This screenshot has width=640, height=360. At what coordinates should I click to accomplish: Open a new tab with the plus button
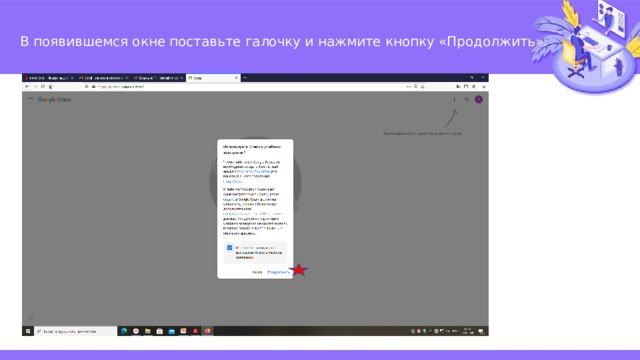245,78
